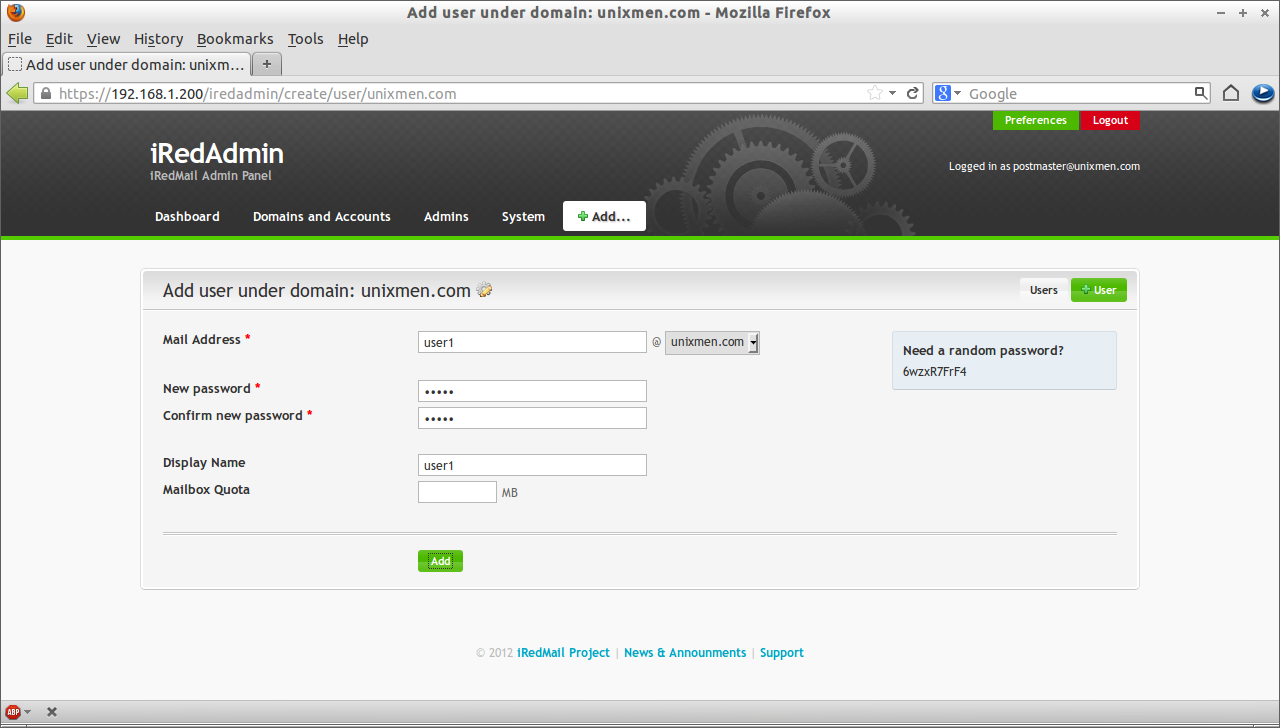
Task: Click the green + User button
Action: click(1099, 290)
